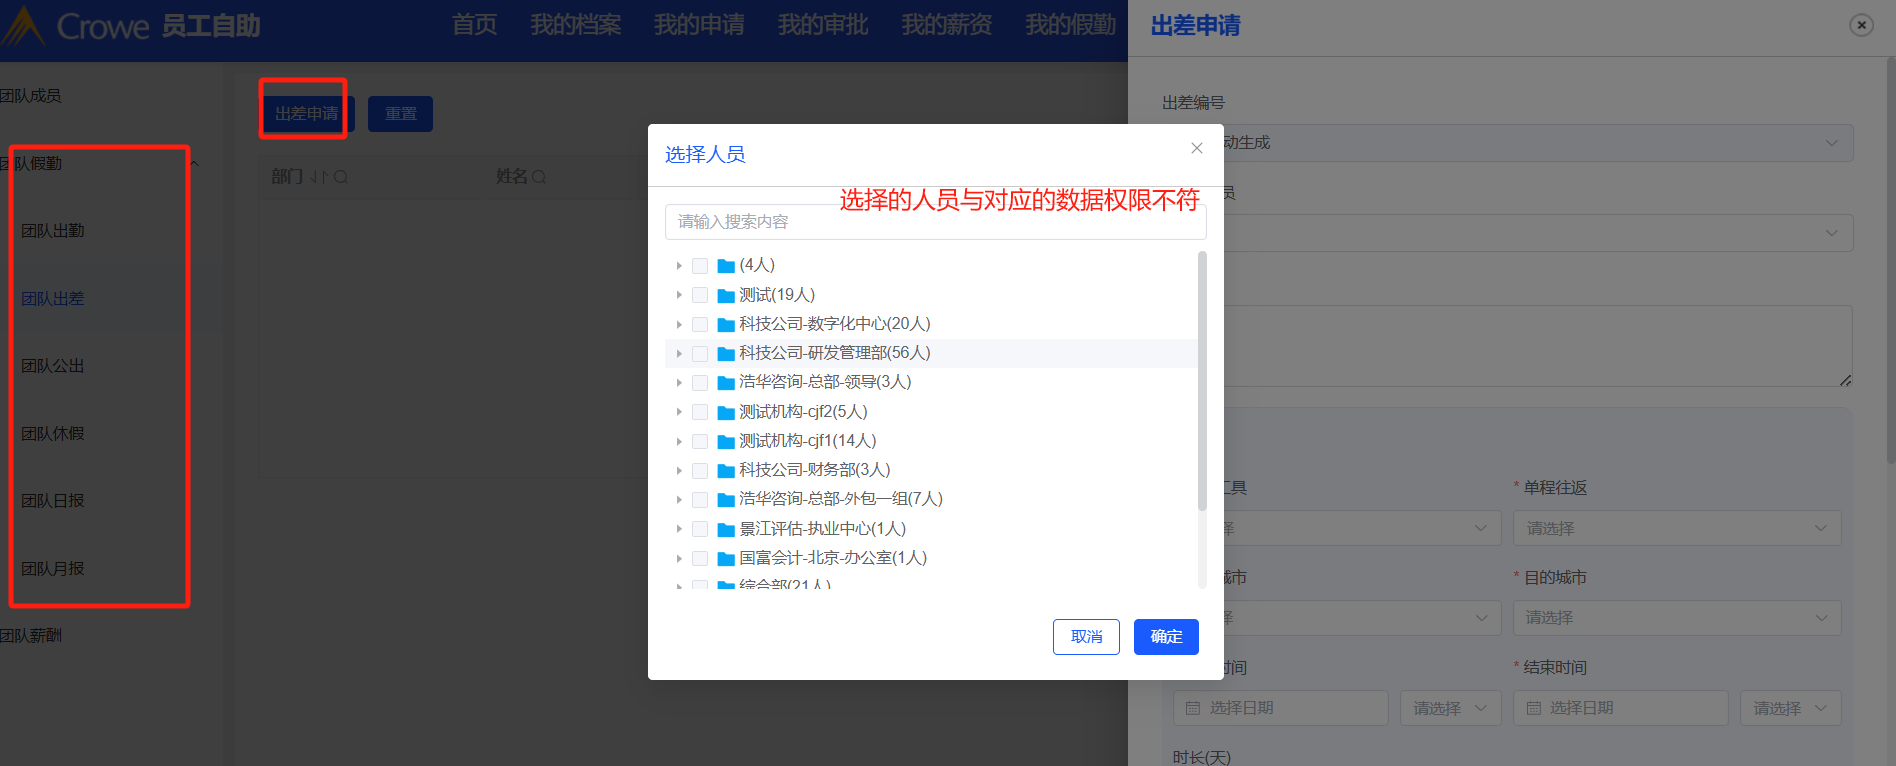The height and width of the screenshot is (766, 1896).
Task: Click the 请输入搜索内容 search box
Action: [936, 222]
